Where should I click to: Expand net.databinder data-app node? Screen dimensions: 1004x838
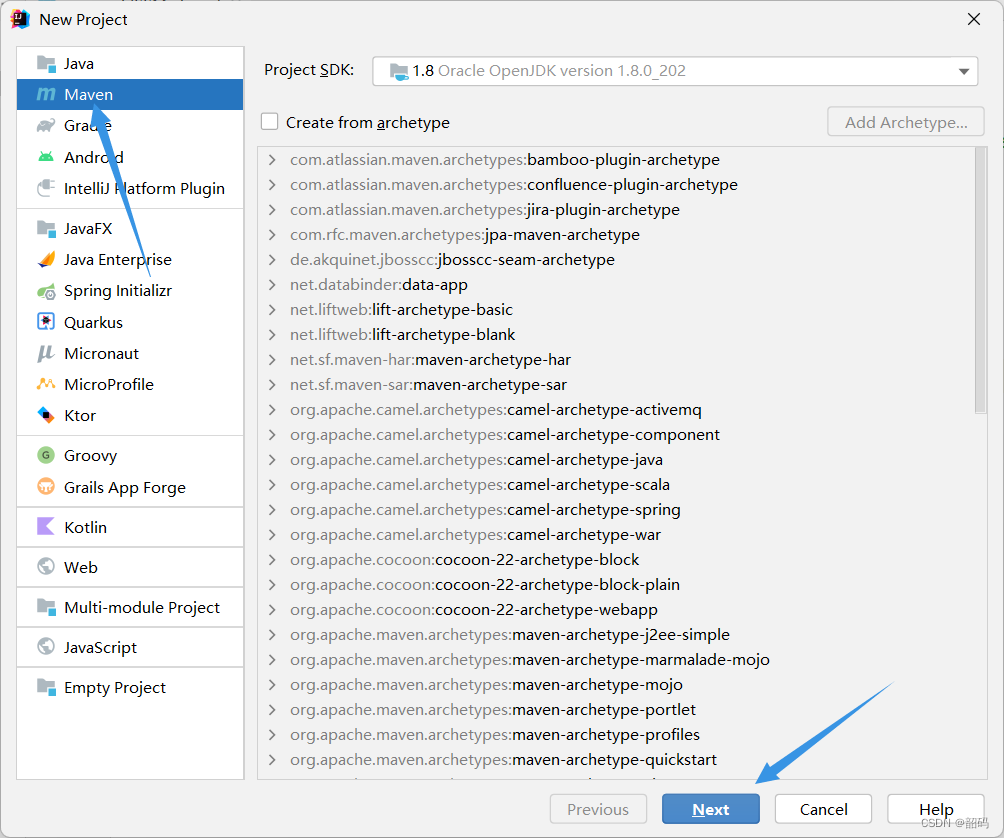click(x=272, y=284)
